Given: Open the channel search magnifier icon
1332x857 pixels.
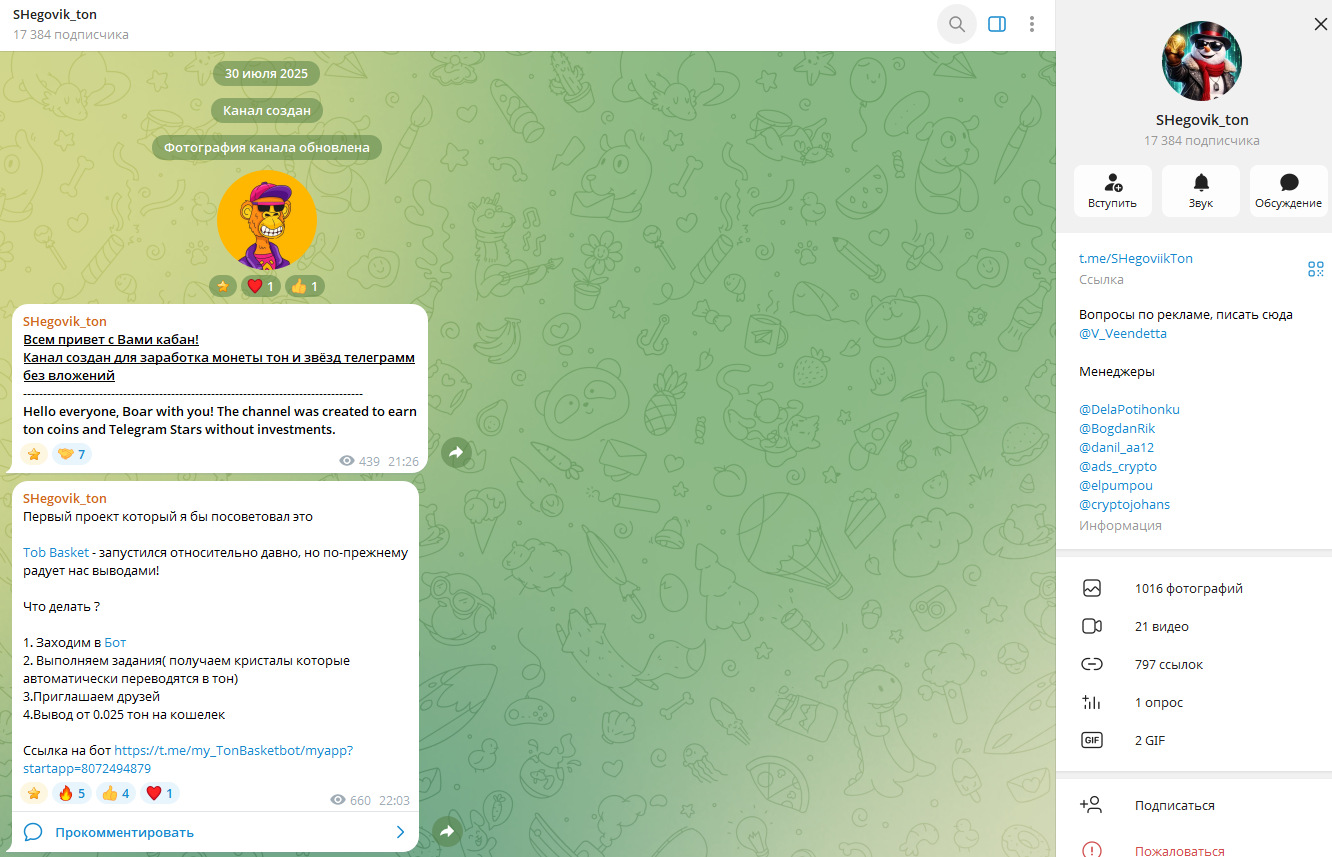Looking at the screenshot, I should tap(957, 24).
